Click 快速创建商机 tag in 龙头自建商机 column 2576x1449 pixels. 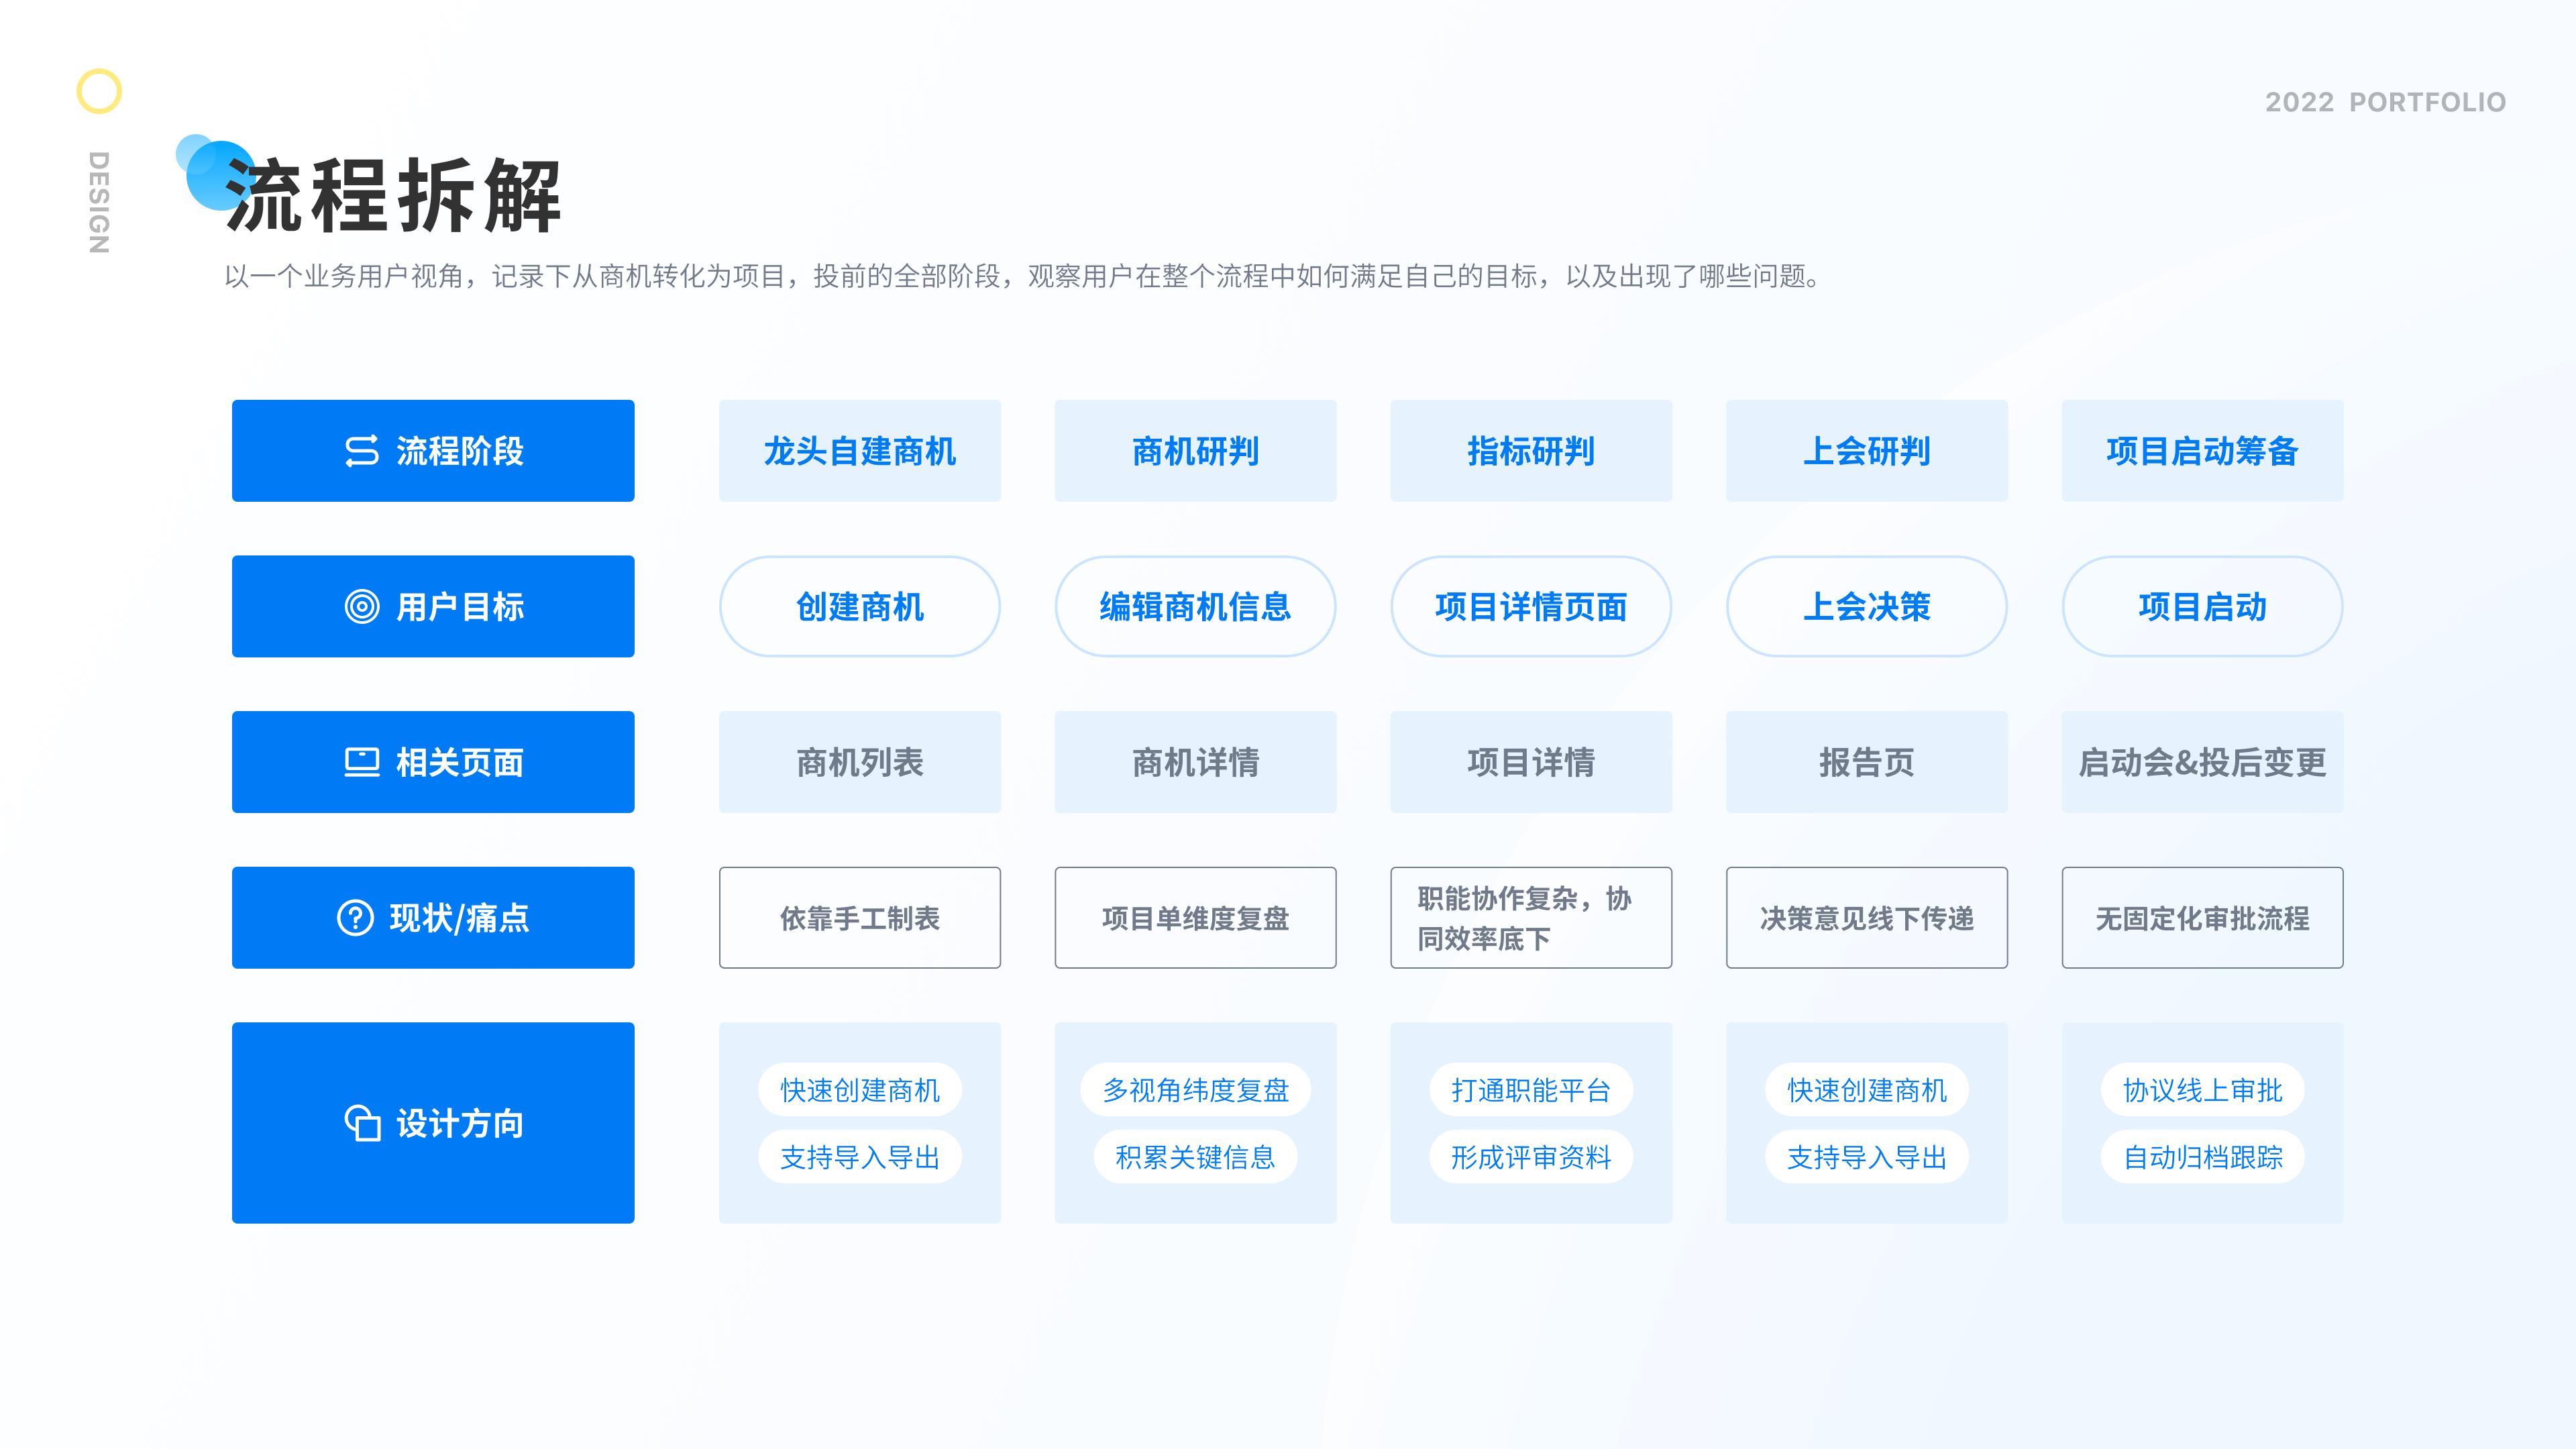click(860, 1090)
